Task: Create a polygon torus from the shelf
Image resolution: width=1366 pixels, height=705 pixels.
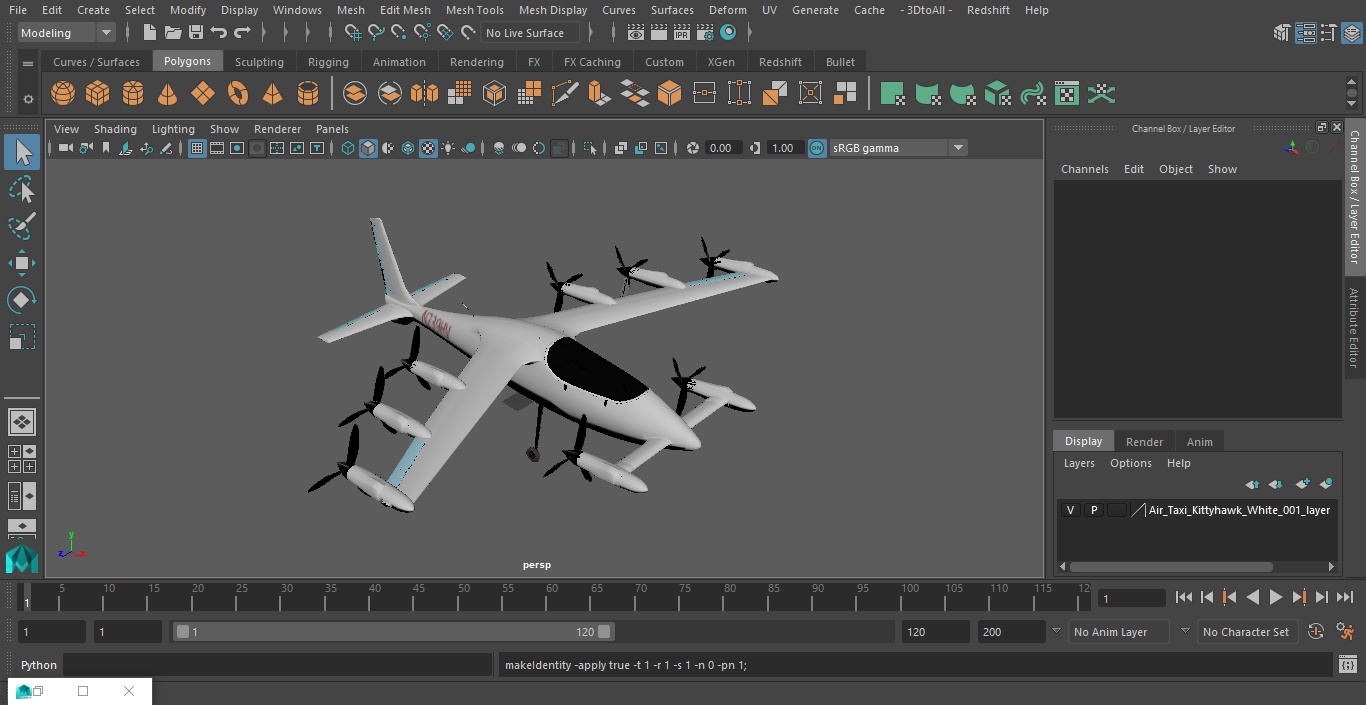Action: tap(238, 94)
